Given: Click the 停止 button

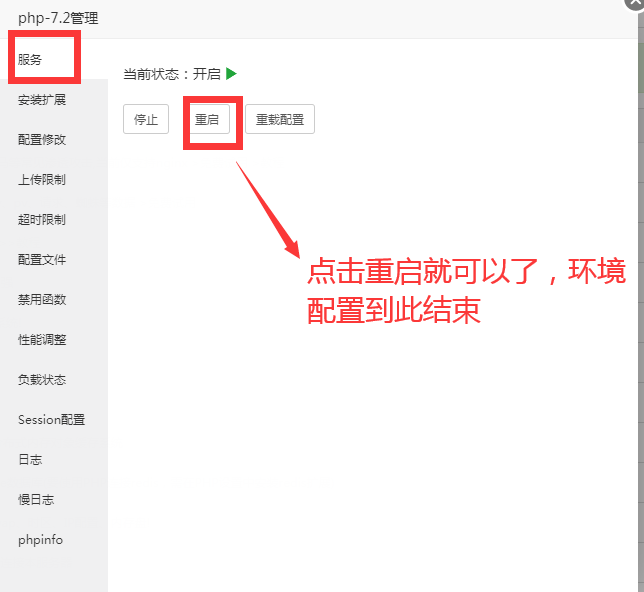Looking at the screenshot, I should click(x=146, y=119).
